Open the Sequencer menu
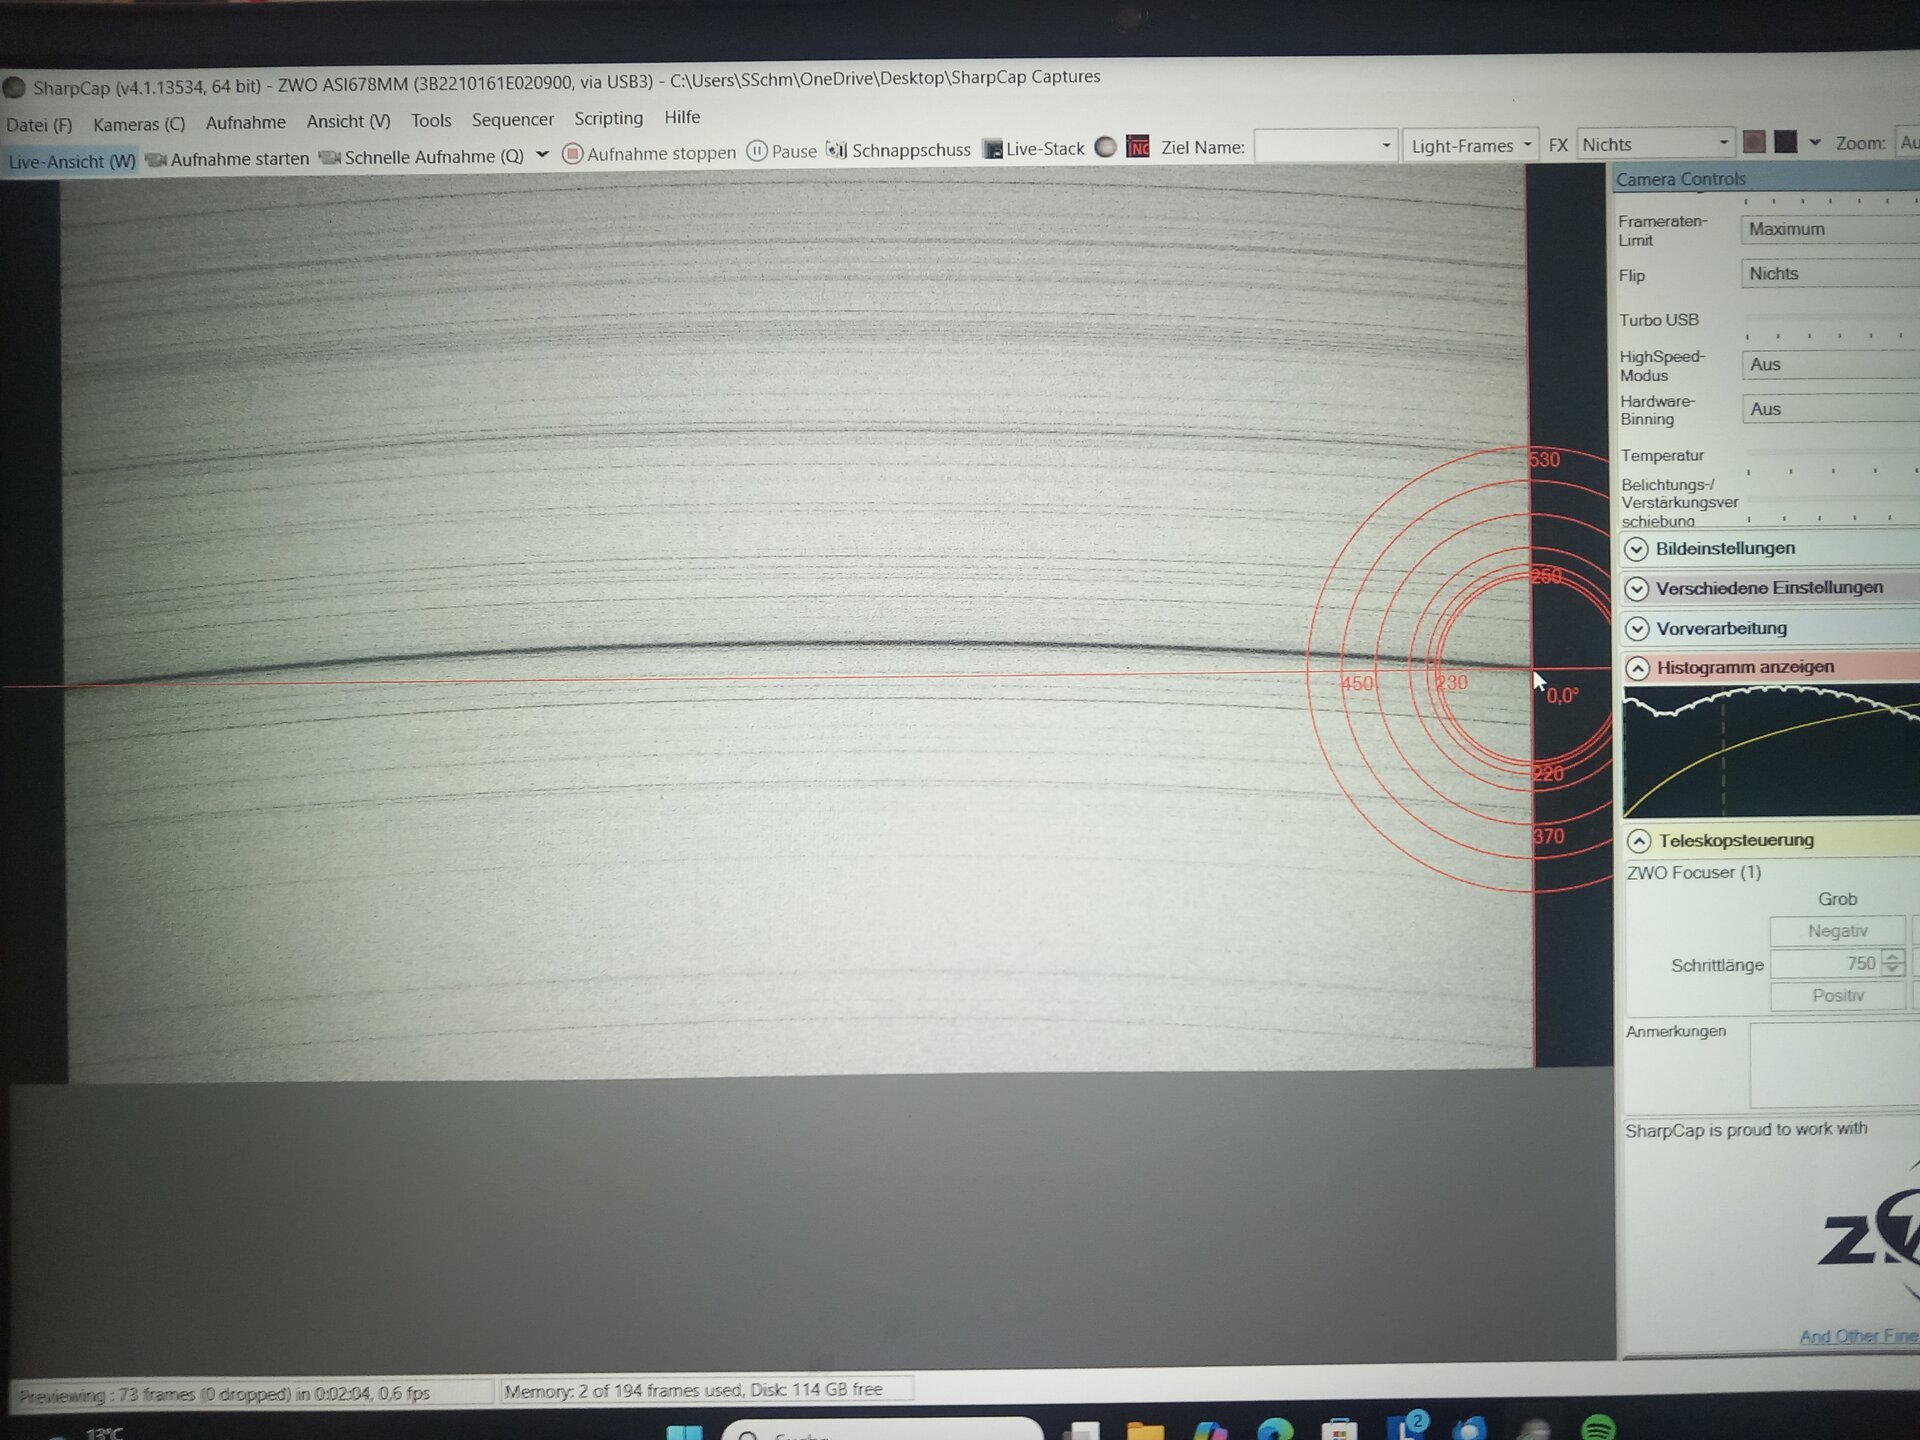1920x1440 pixels. pyautogui.click(x=512, y=119)
